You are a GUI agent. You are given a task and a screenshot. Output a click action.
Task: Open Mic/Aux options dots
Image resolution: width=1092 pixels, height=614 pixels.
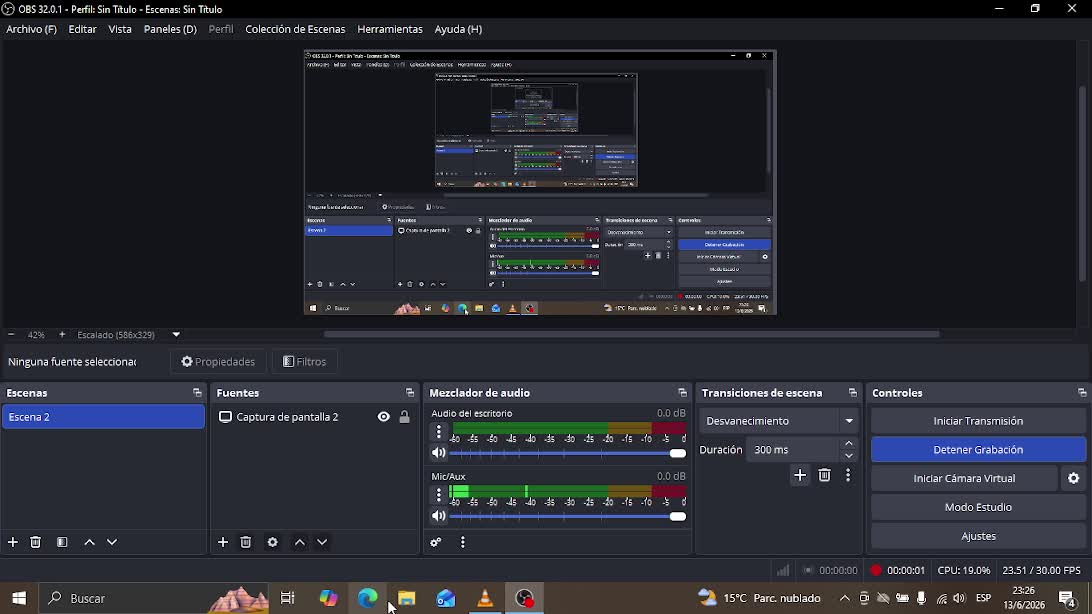point(439,495)
